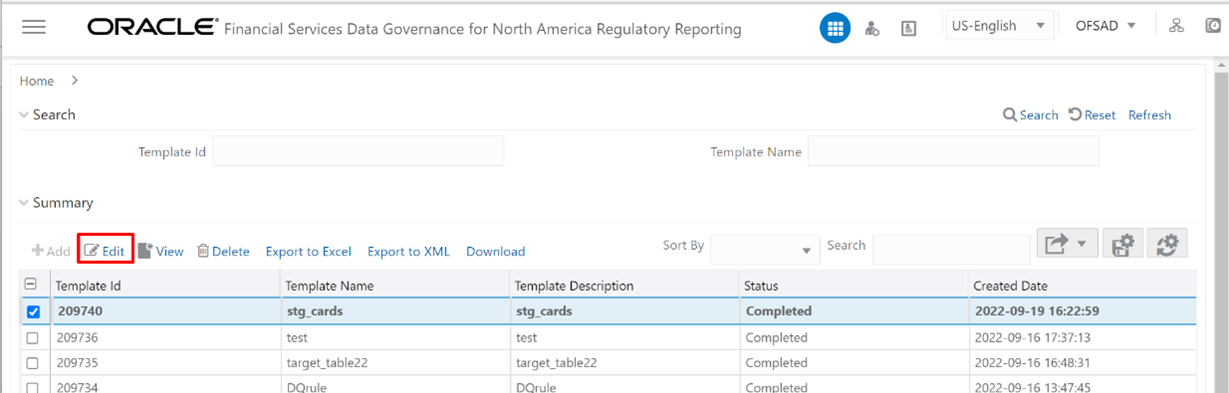Open the application grid icon
This screenshot has width=1229, height=393.
click(835, 28)
